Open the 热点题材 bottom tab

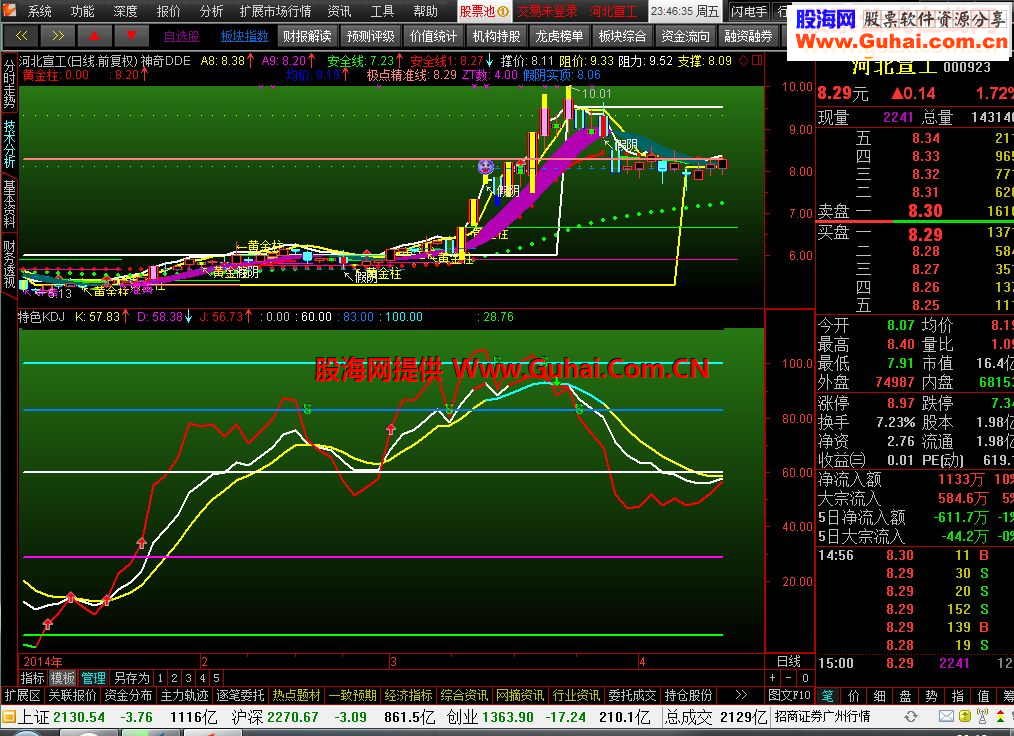(x=296, y=695)
